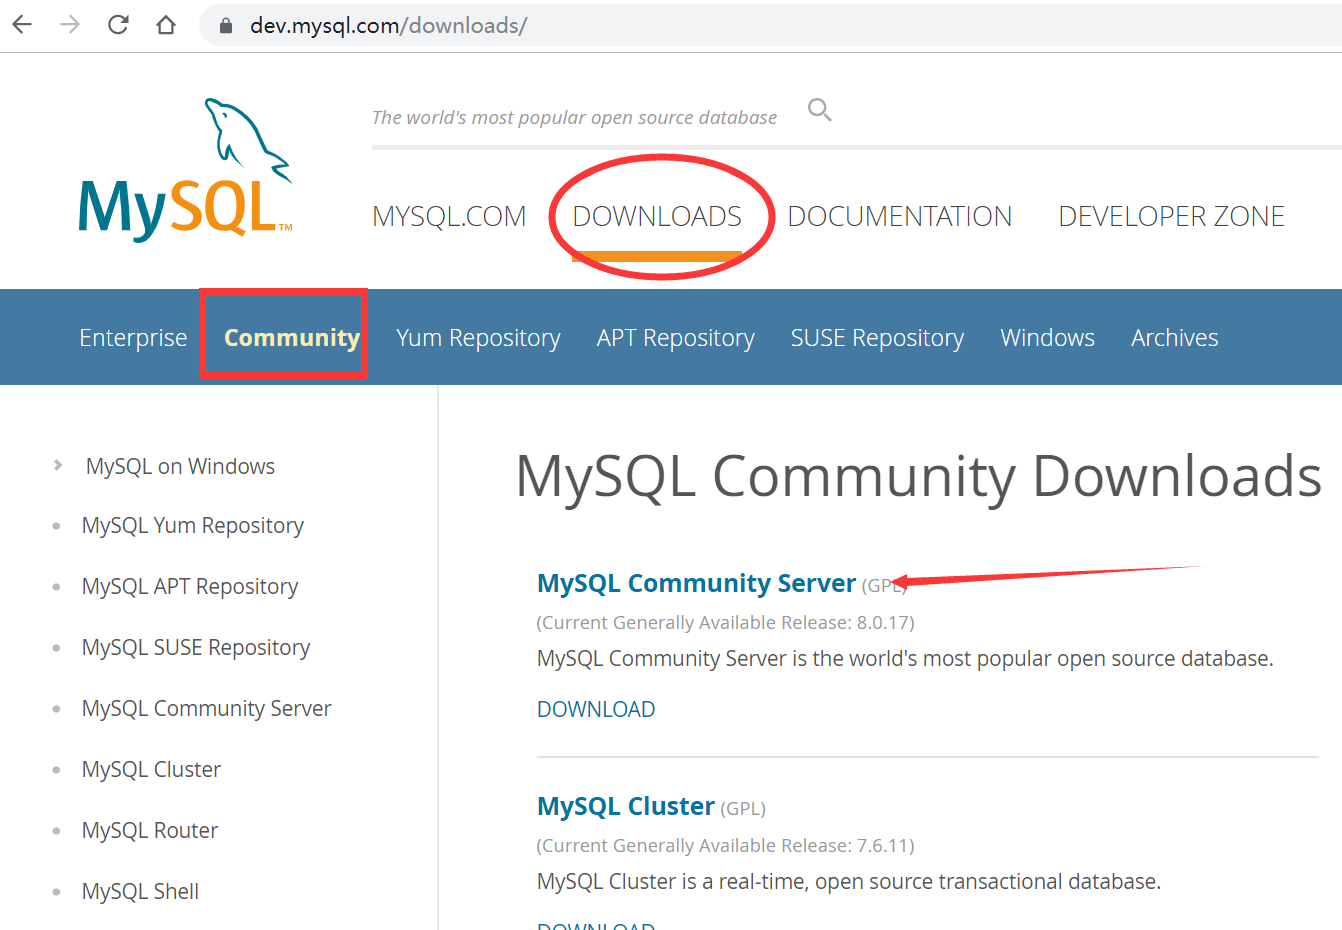Image resolution: width=1342 pixels, height=930 pixels.
Task: Click DOWNLOAD under MySQL Community Server
Action: 596,708
